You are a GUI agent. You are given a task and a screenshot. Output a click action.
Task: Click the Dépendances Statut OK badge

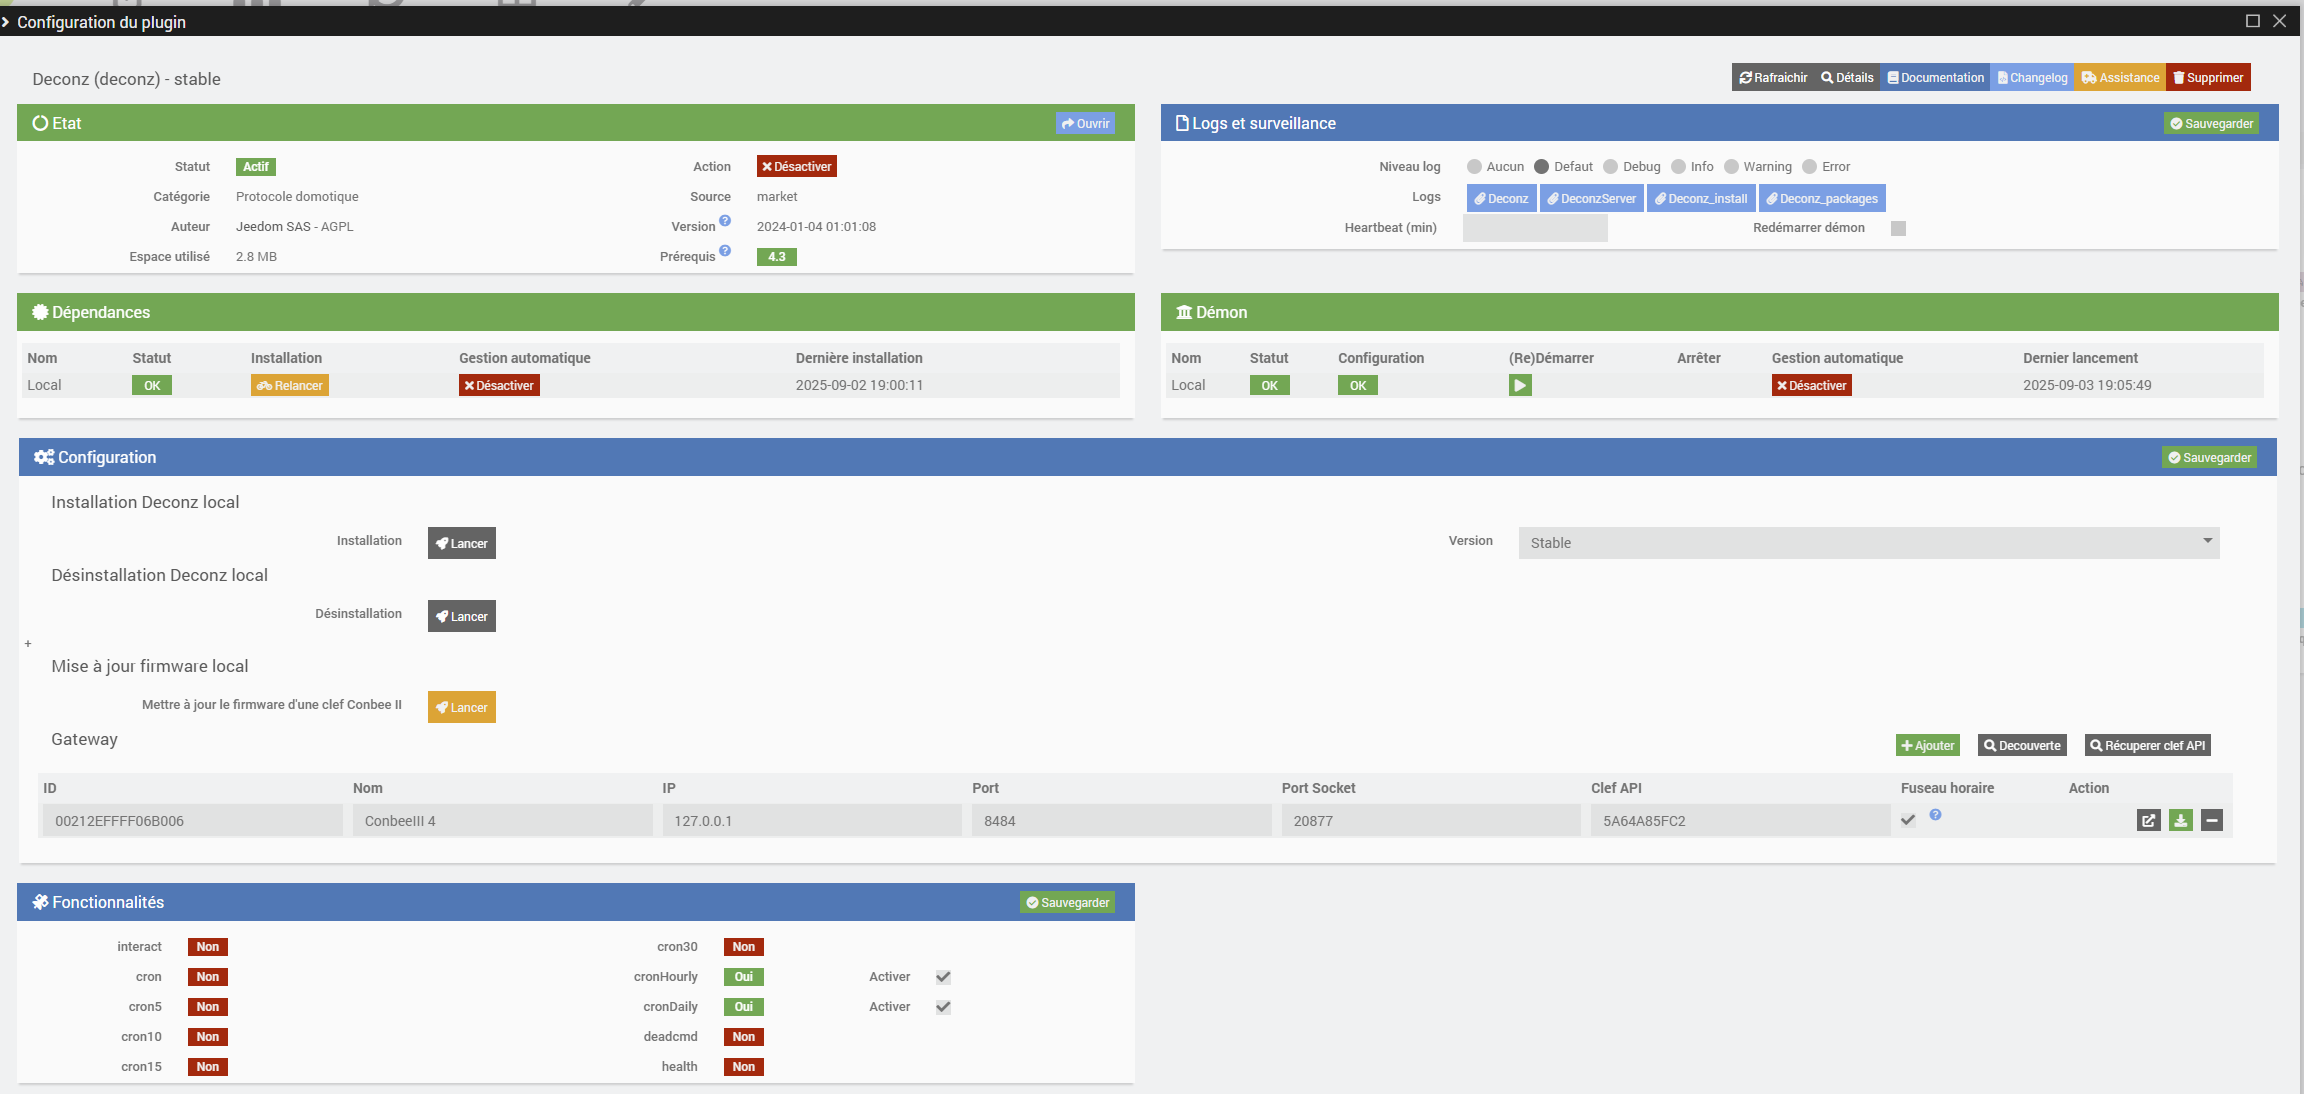[x=152, y=386]
